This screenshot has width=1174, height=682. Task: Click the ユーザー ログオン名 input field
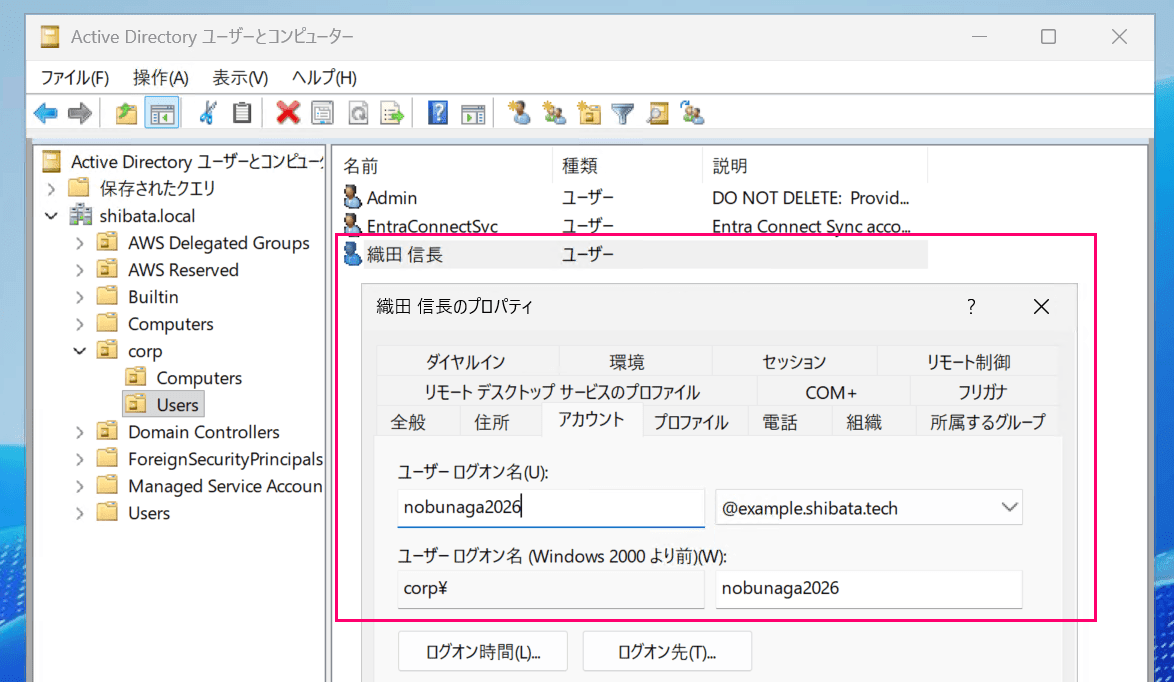tap(551, 508)
